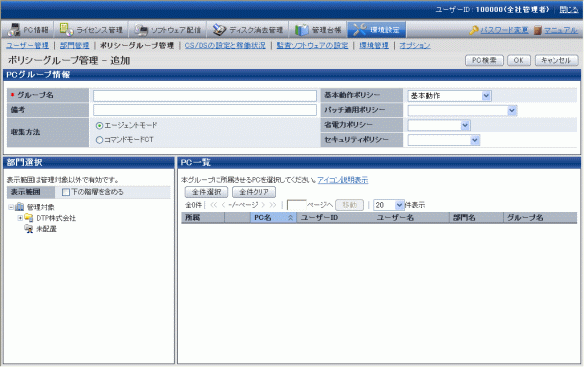Click the OK button
The height and width of the screenshot is (367, 584).
coord(519,60)
